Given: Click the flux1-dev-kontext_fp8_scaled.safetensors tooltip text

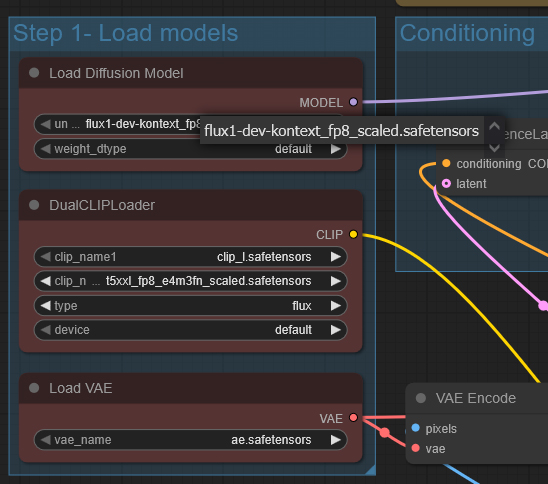Looking at the screenshot, I should pyautogui.click(x=341, y=131).
